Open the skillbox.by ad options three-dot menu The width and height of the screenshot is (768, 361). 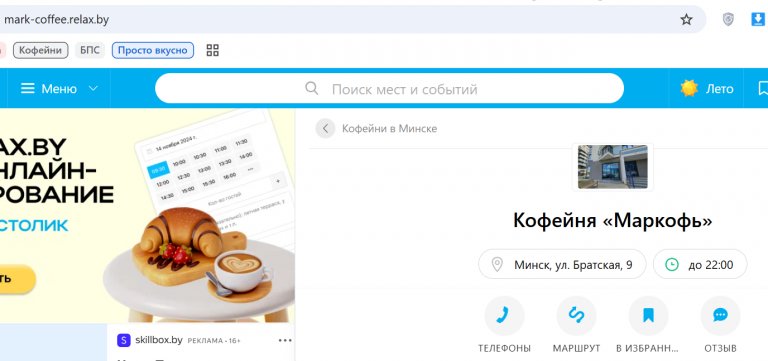(285, 340)
